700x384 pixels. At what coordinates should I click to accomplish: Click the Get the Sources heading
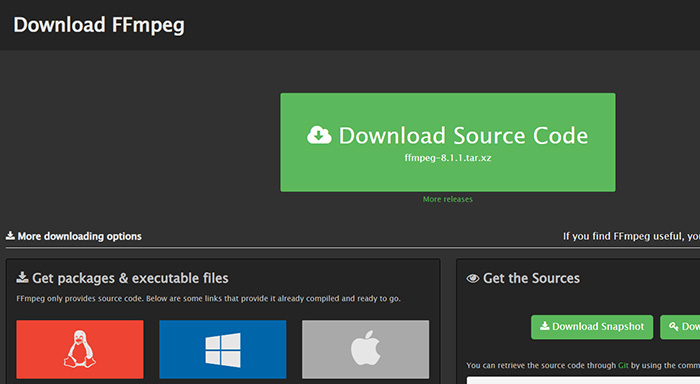coord(523,278)
